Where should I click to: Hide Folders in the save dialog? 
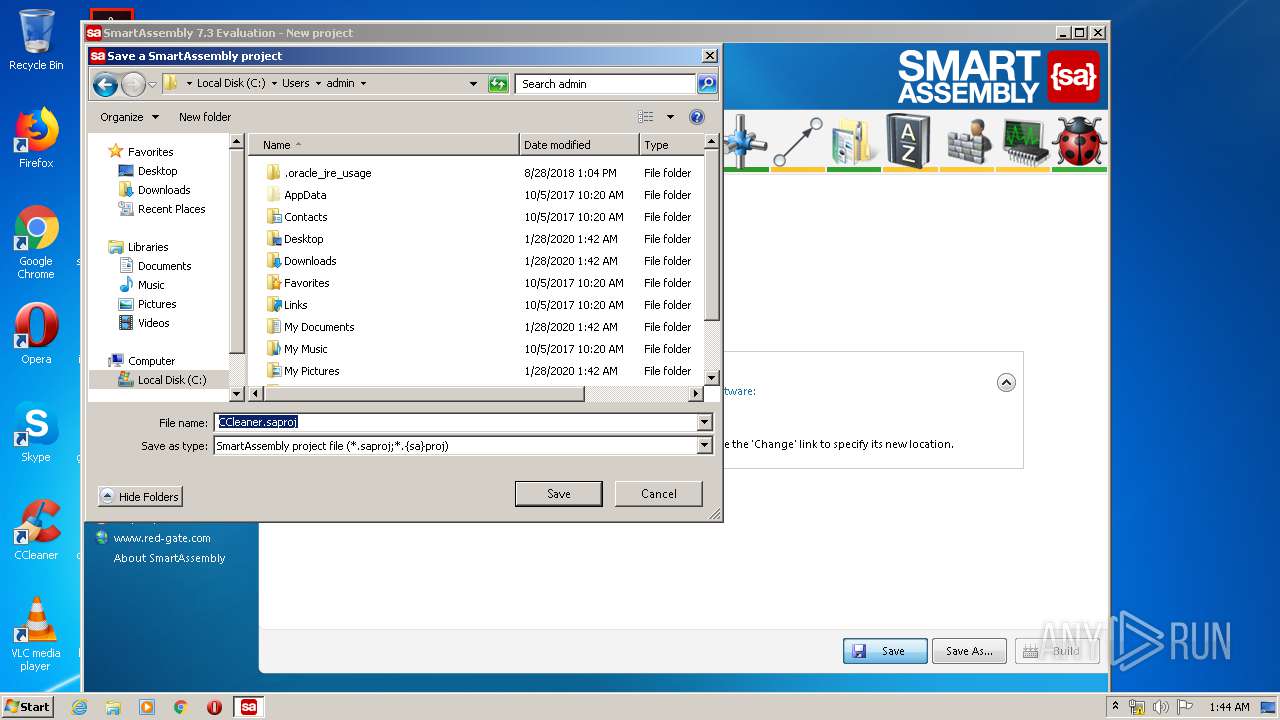click(x=140, y=496)
